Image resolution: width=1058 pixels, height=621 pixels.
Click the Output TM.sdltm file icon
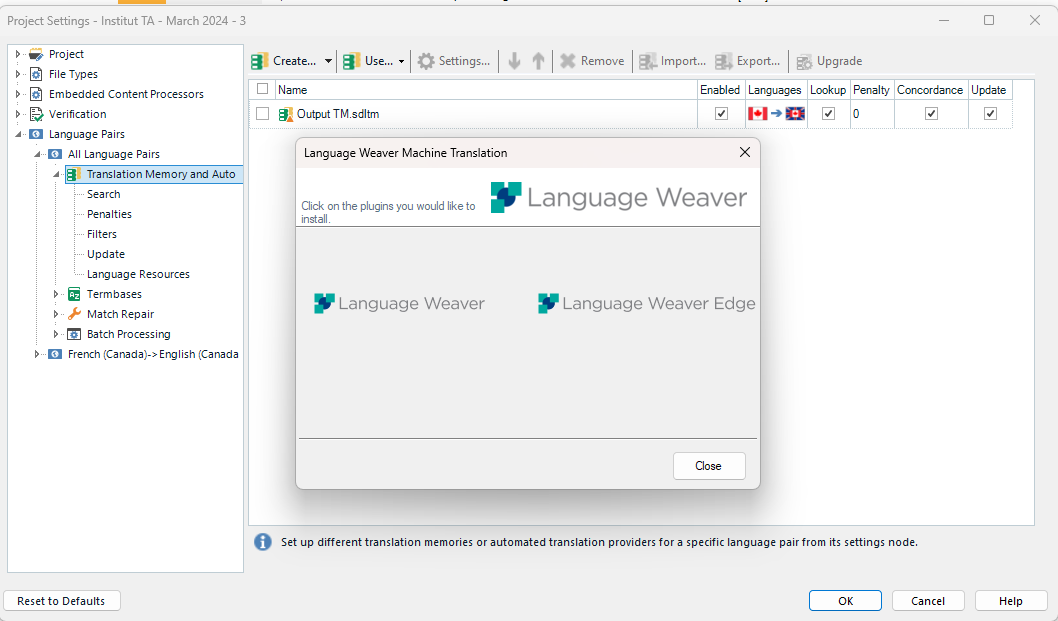tap(286, 114)
